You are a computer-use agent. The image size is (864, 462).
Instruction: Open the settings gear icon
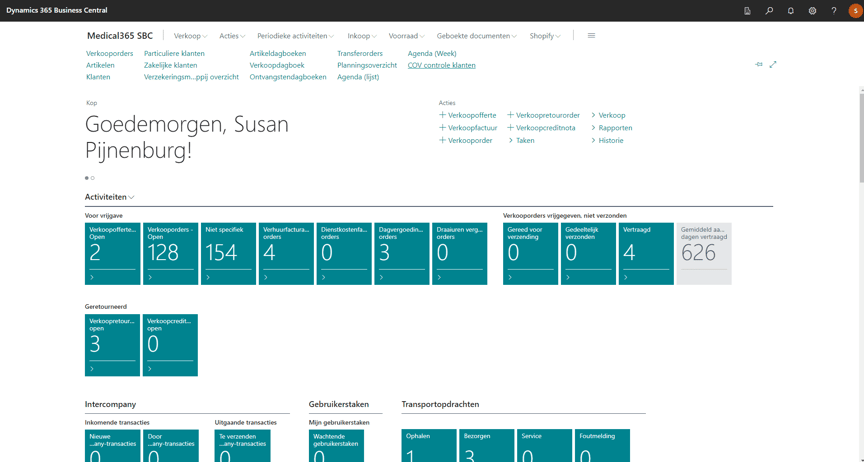pyautogui.click(x=812, y=10)
